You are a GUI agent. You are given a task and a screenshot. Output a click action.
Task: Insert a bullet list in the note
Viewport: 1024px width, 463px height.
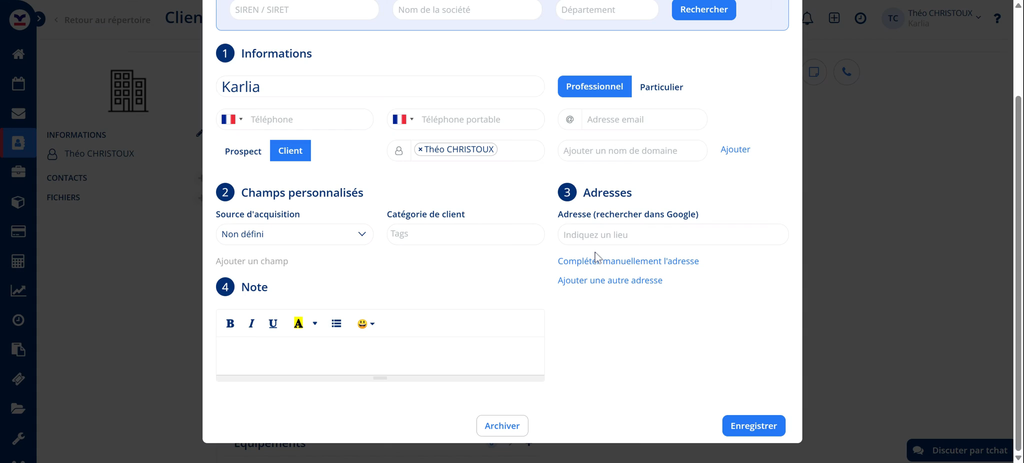pos(336,324)
